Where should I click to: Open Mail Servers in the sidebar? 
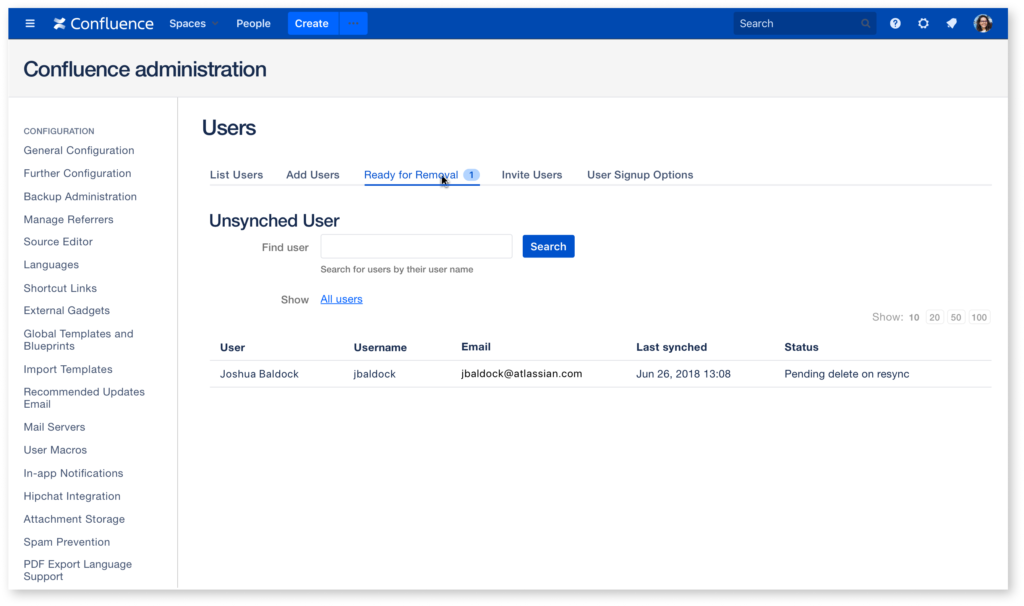[54, 427]
